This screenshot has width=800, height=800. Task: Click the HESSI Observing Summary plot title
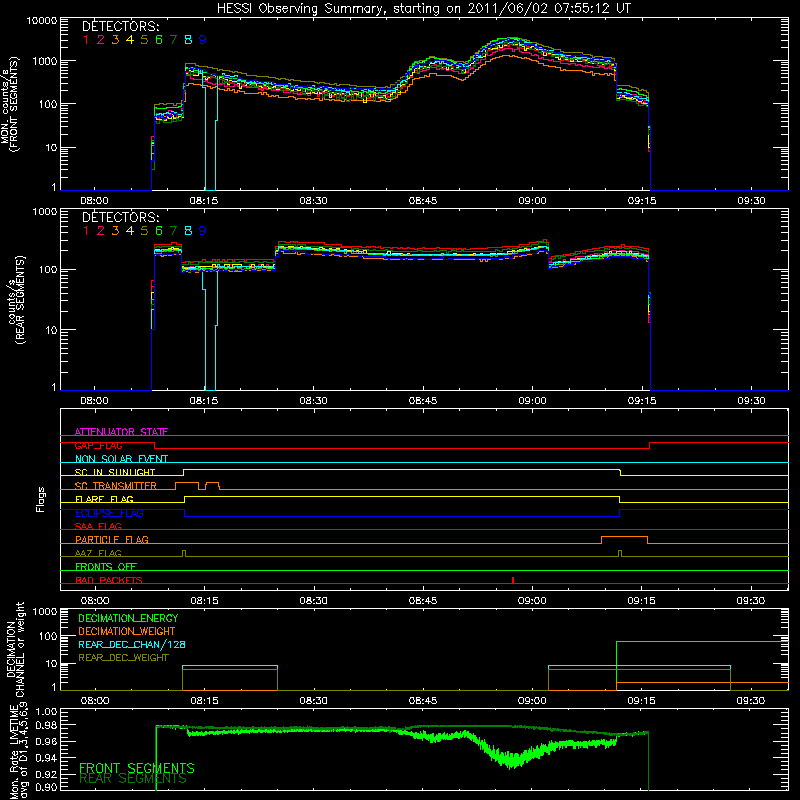[423, 8]
